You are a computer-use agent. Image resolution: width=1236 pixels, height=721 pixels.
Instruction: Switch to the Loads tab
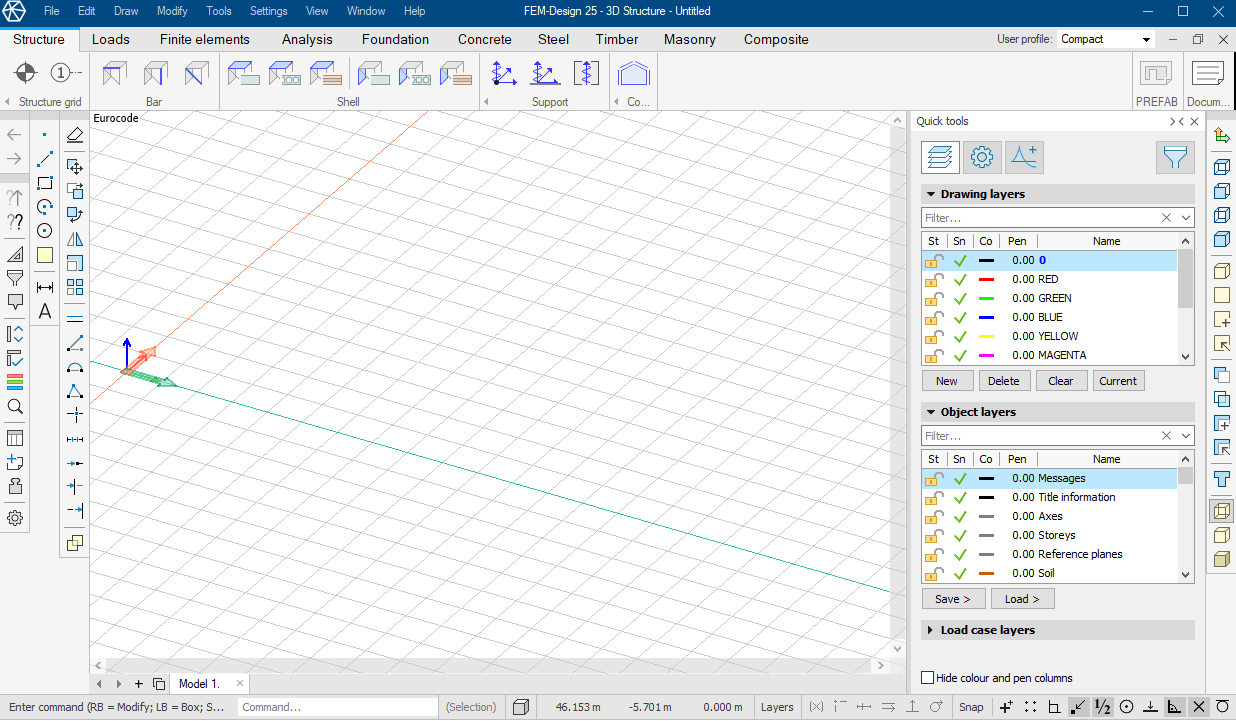pos(111,39)
